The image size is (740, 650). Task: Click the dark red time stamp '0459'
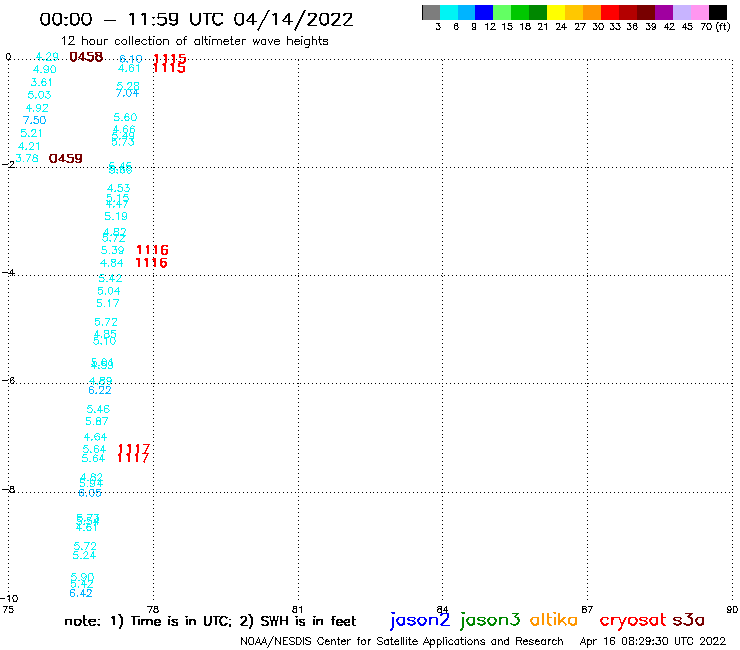(x=66, y=159)
